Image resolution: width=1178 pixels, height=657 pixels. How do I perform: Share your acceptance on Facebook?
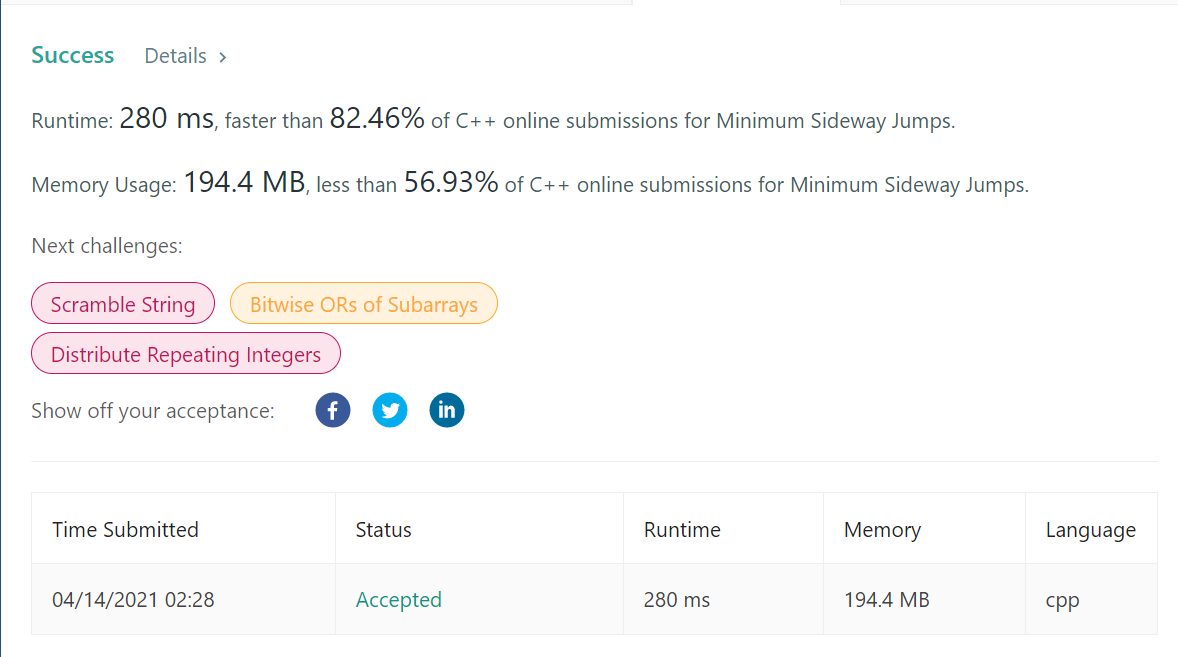[333, 410]
